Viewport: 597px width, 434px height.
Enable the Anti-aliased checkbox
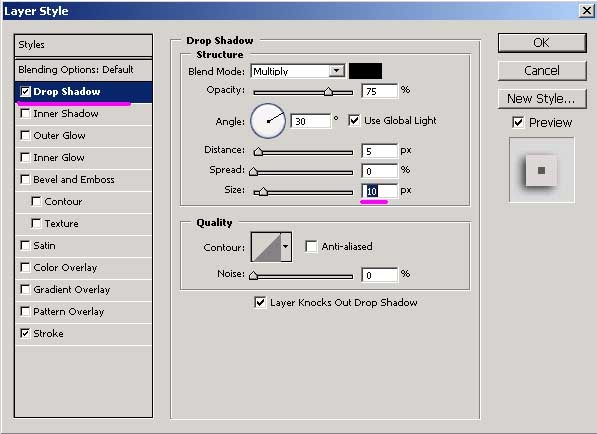(311, 246)
